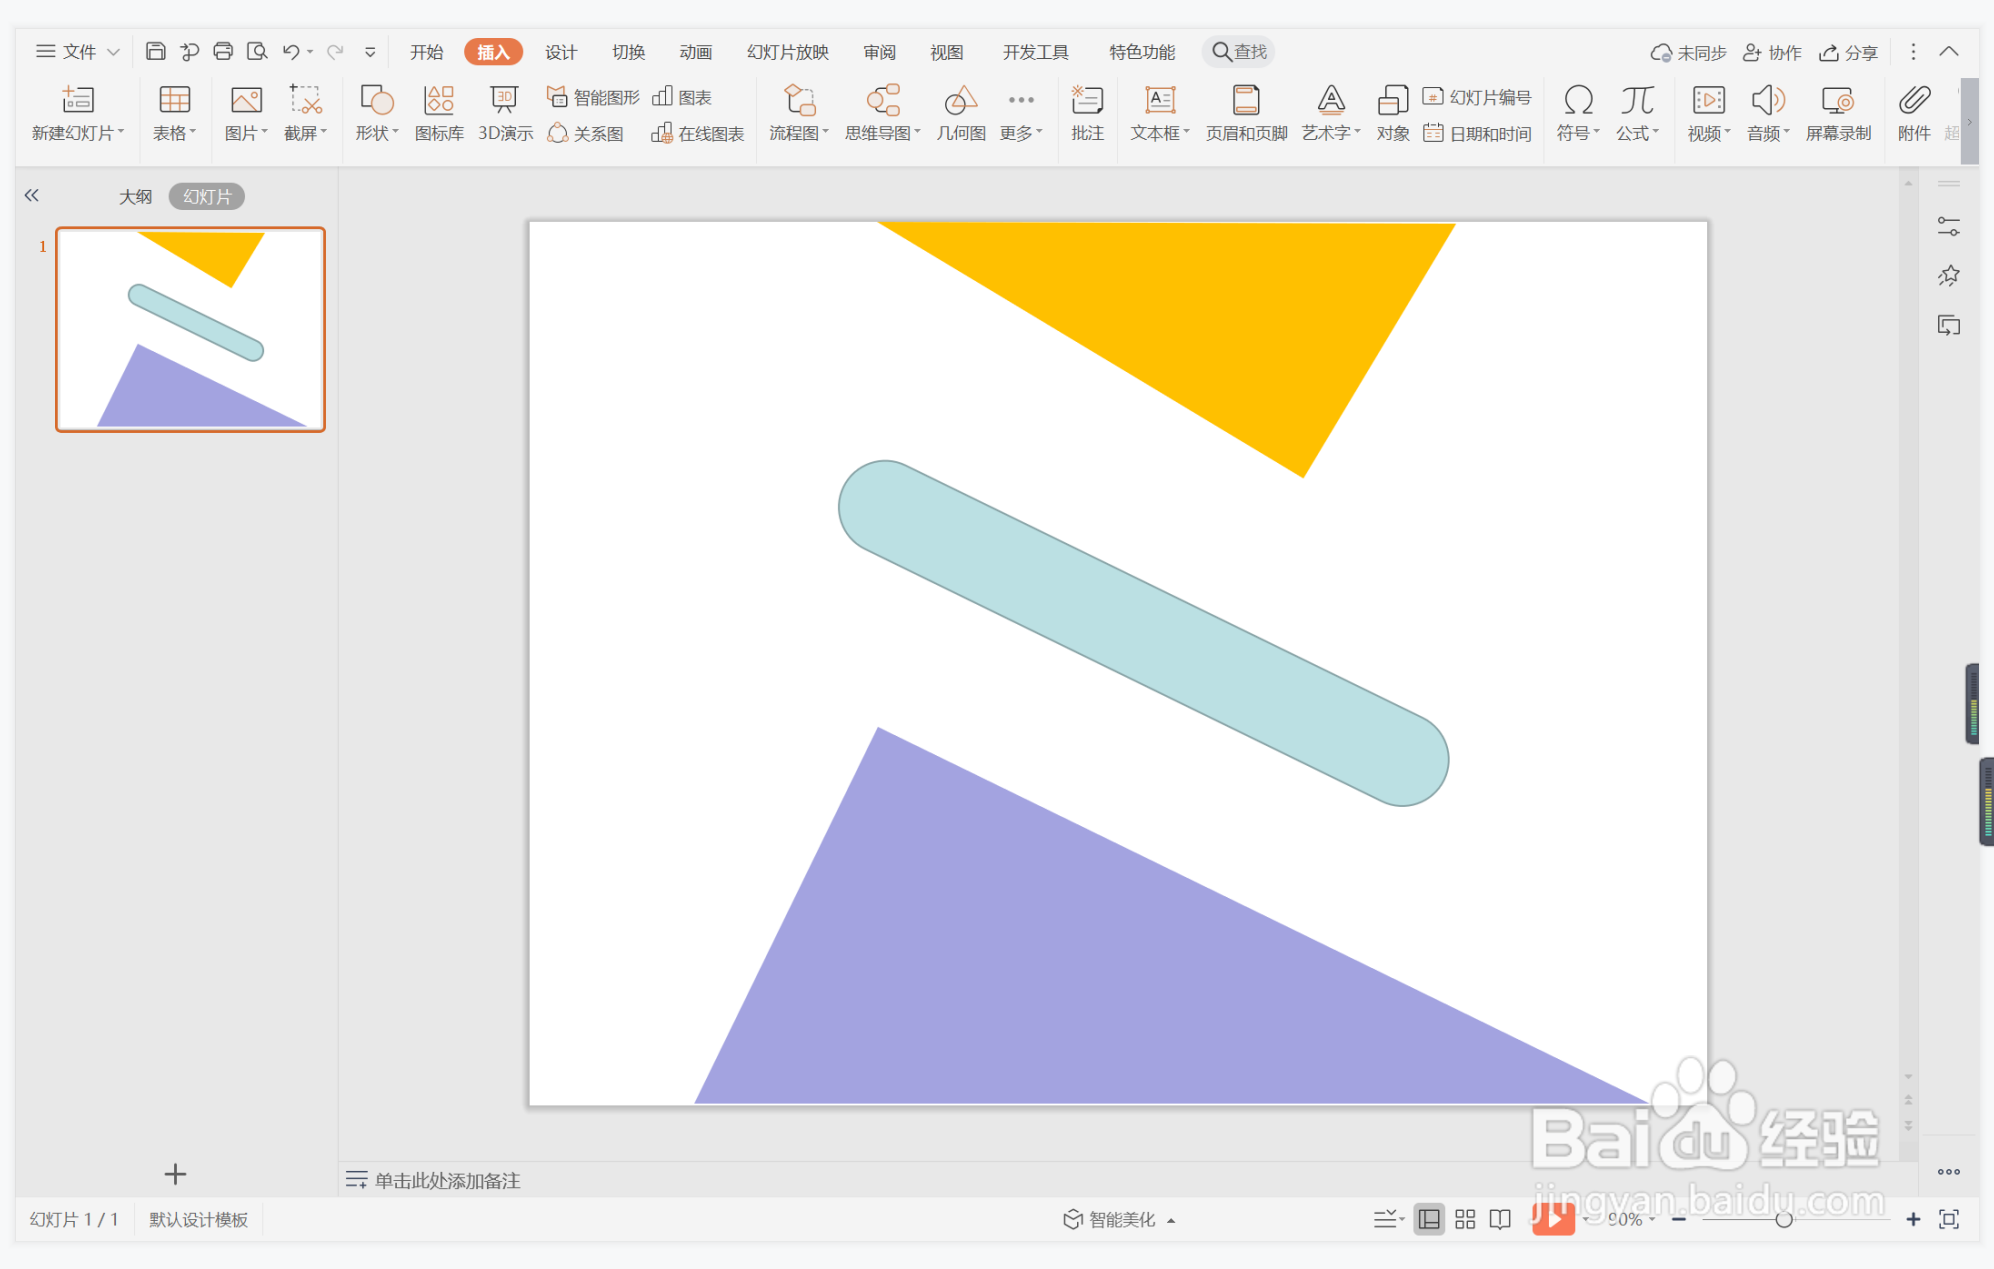Click the zoom slider handle
This screenshot has height=1269, width=1994.
(1783, 1219)
